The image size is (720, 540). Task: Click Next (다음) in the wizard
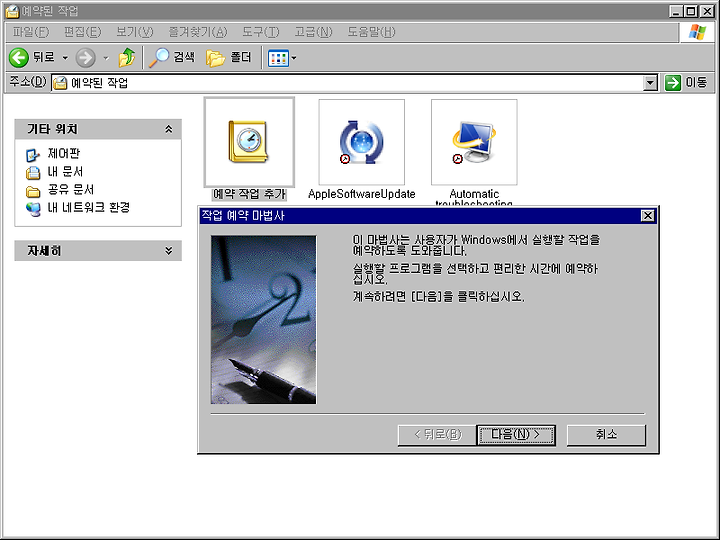coord(516,434)
